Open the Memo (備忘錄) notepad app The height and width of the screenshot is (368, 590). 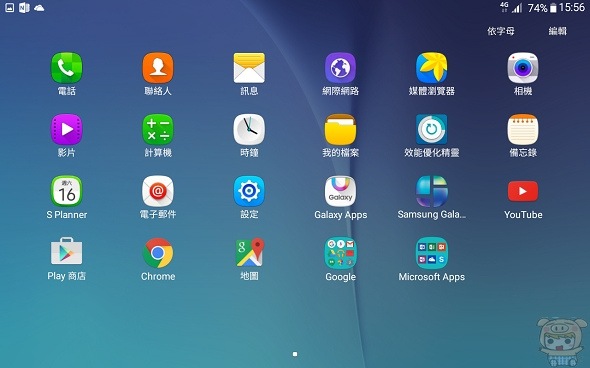(523, 129)
